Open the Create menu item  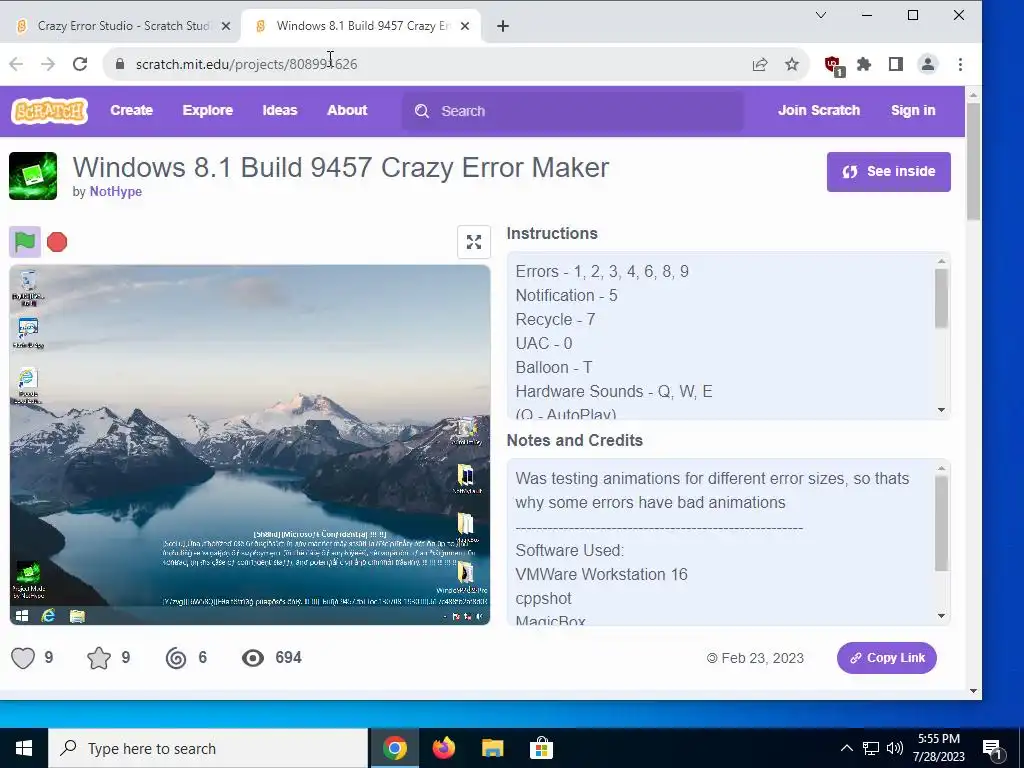[x=131, y=110]
